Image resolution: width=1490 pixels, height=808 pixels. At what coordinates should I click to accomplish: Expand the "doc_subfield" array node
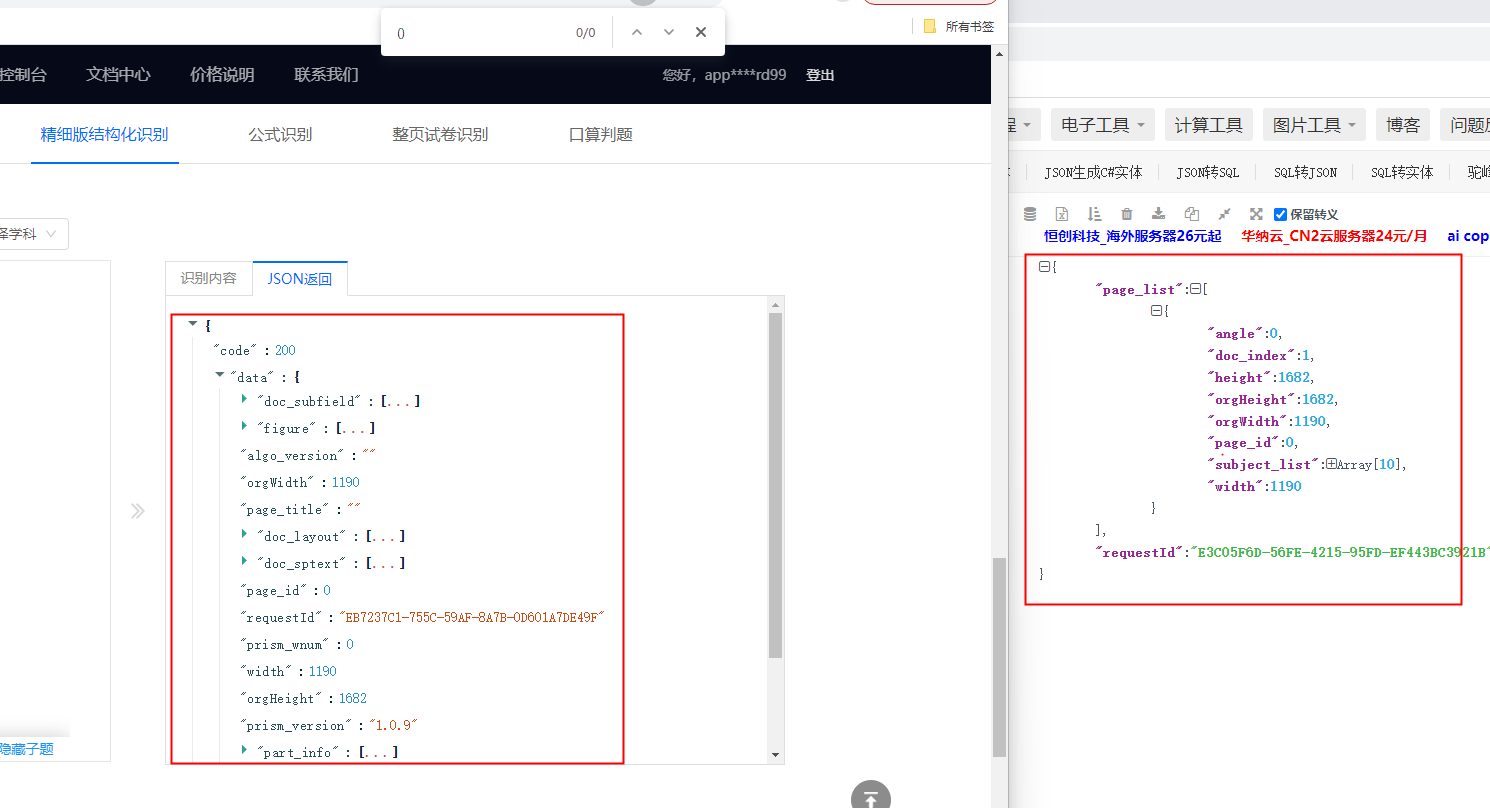click(x=245, y=399)
